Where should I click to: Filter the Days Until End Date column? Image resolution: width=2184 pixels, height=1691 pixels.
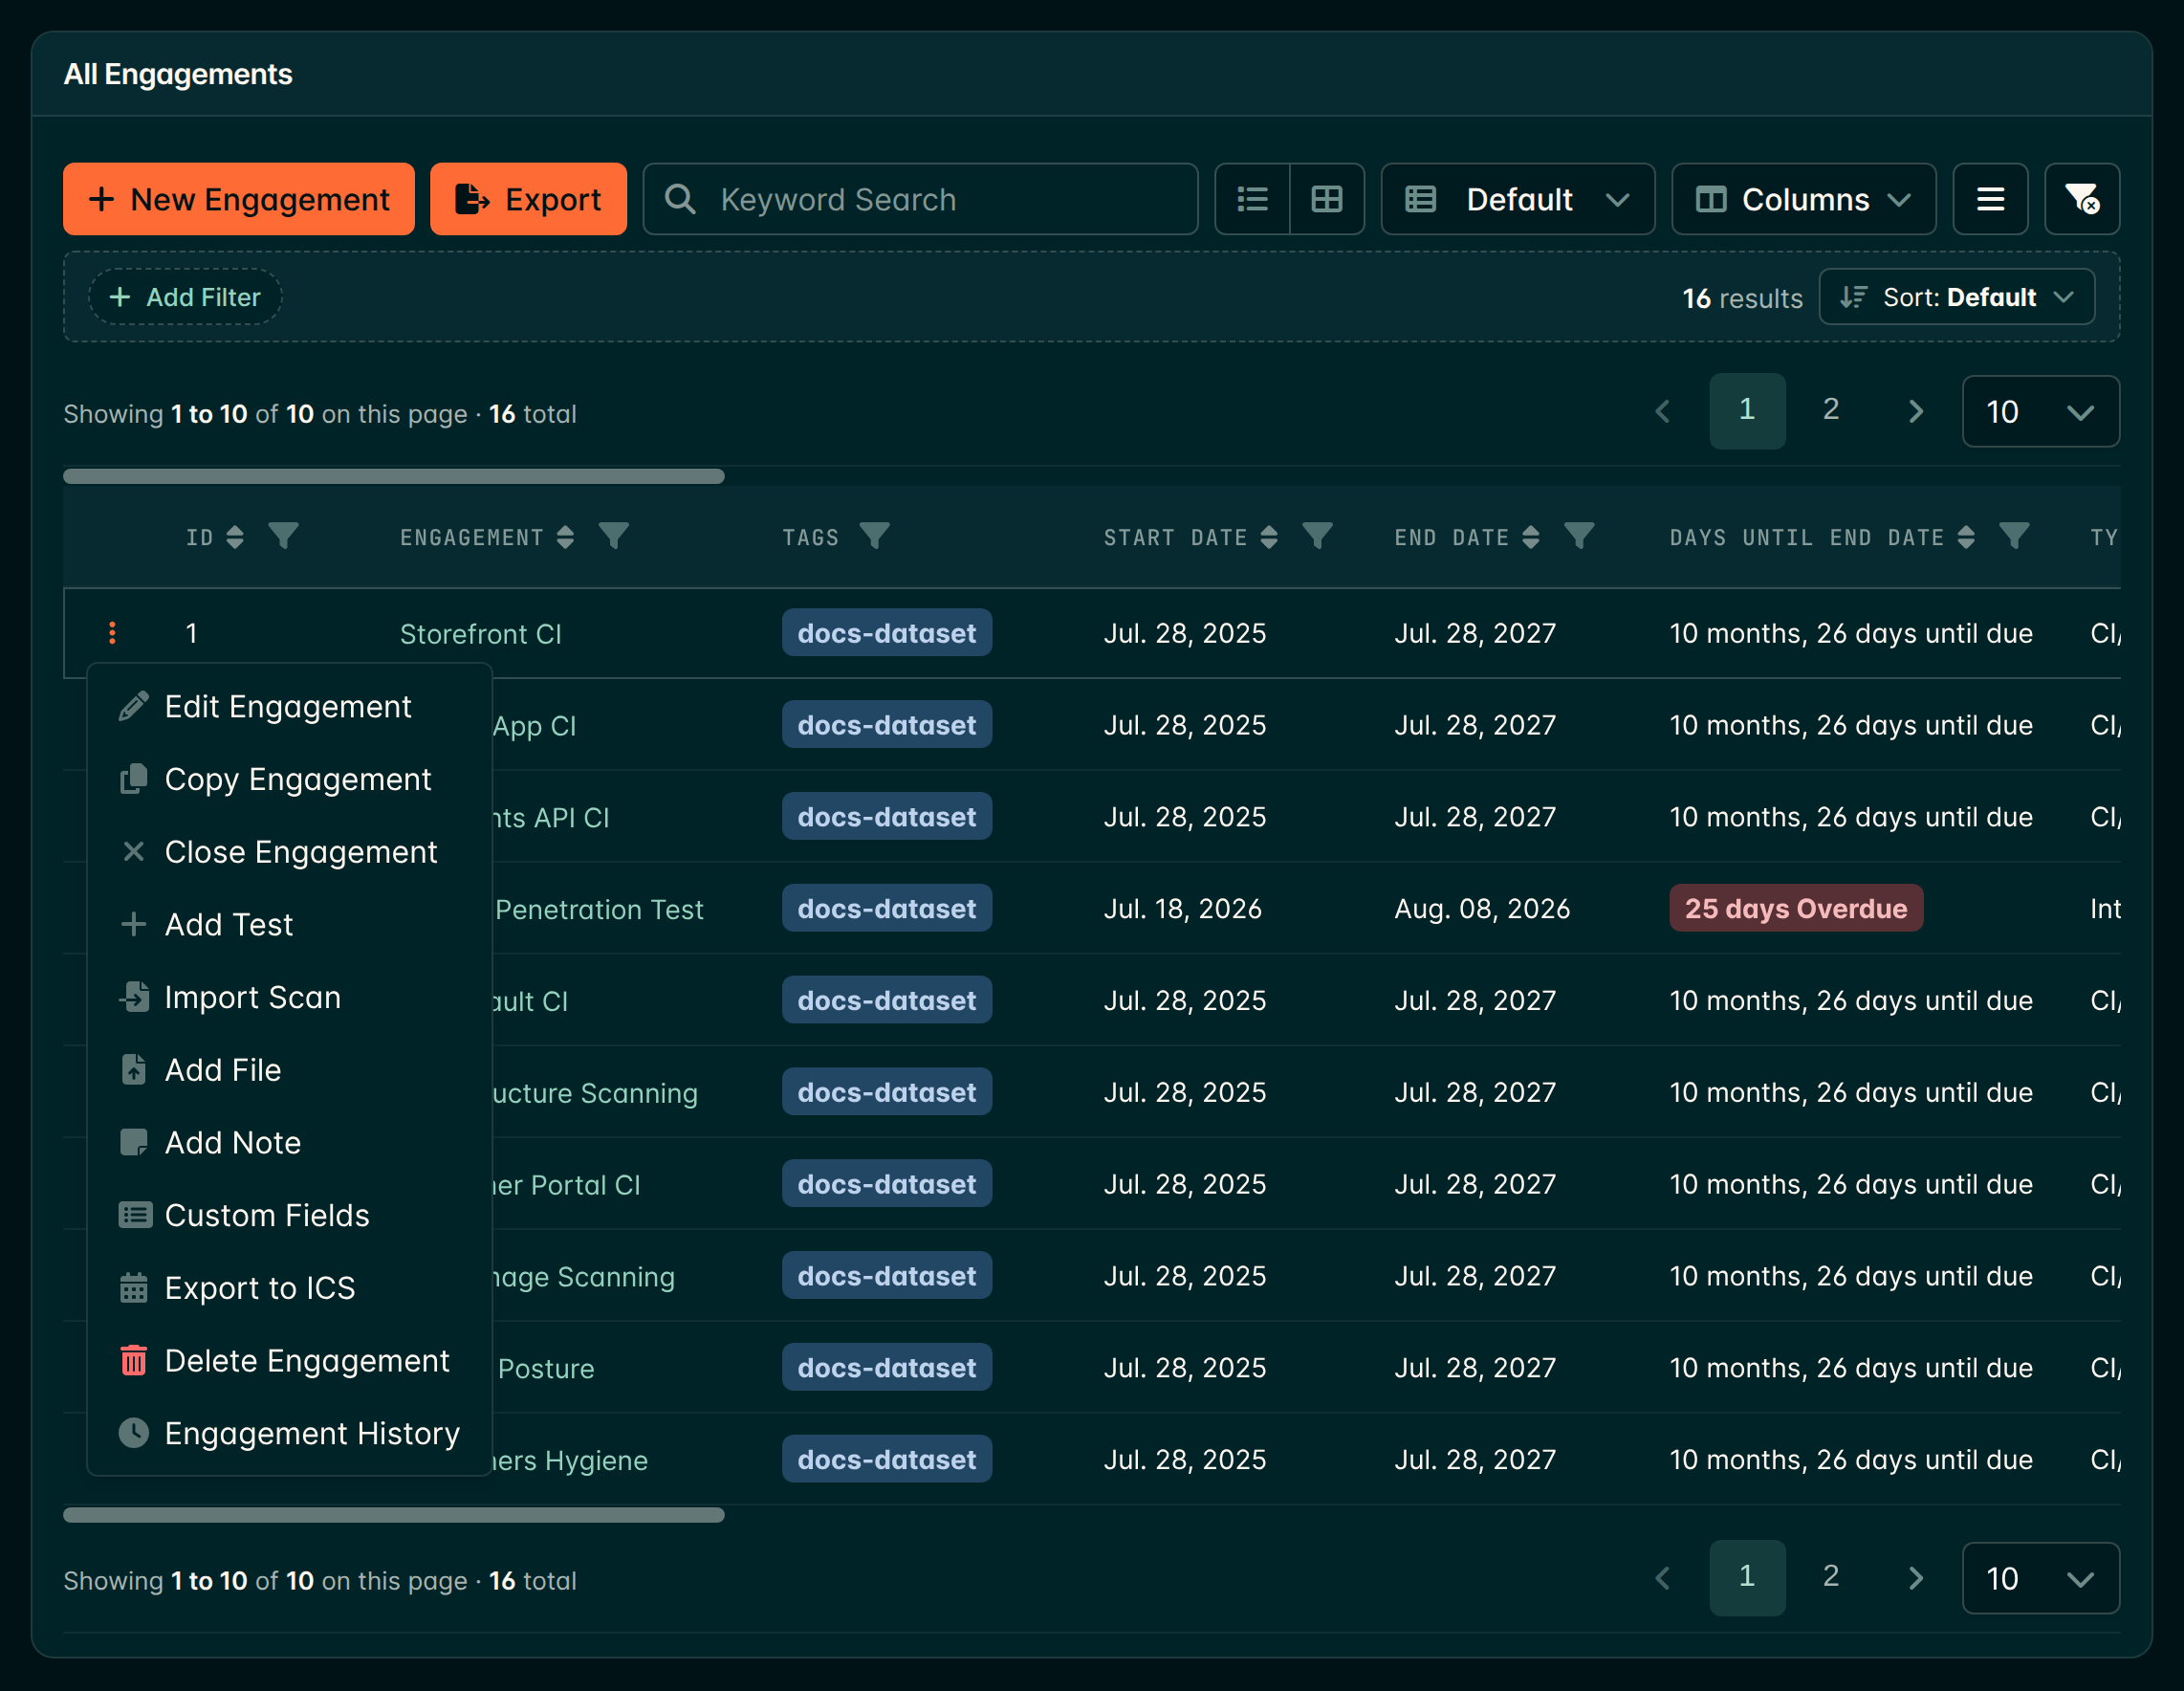click(2014, 537)
